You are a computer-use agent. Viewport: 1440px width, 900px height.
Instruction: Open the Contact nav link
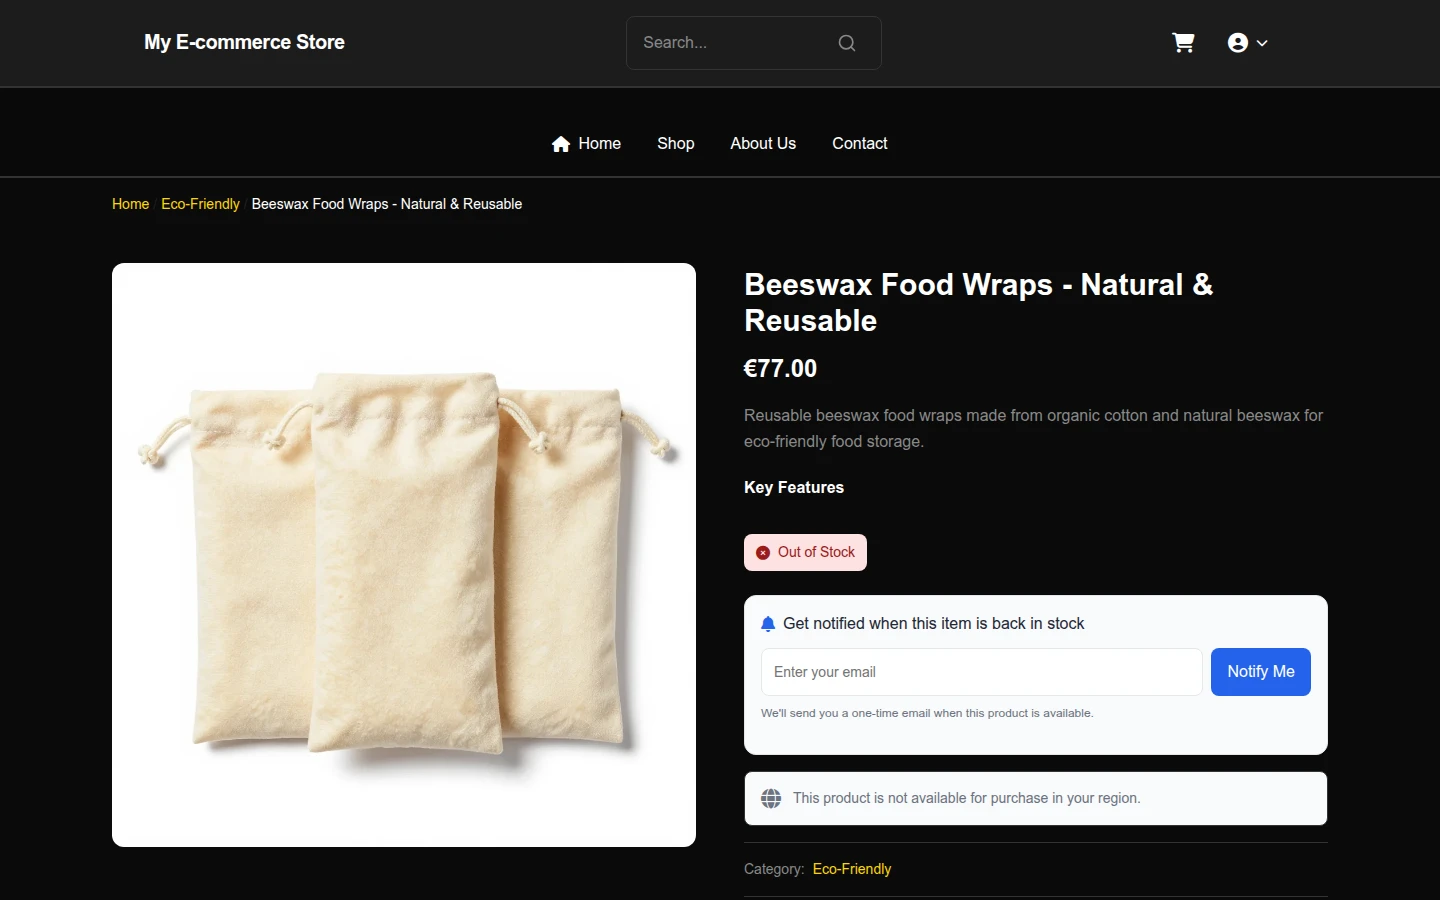[860, 144]
